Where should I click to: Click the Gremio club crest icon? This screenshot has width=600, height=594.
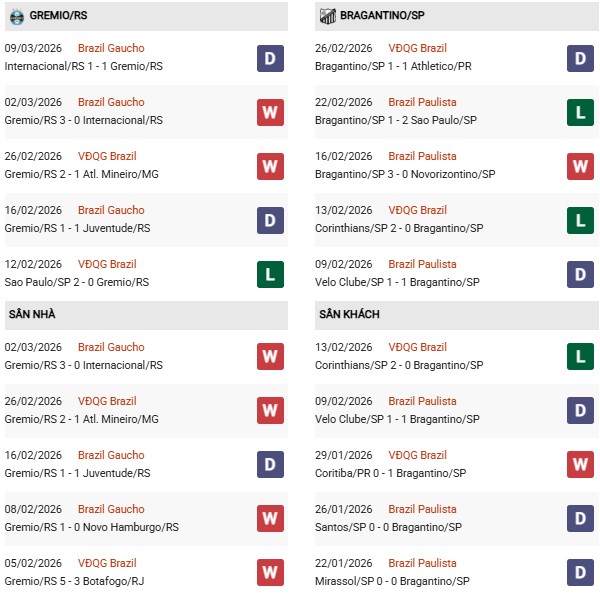click(x=16, y=16)
